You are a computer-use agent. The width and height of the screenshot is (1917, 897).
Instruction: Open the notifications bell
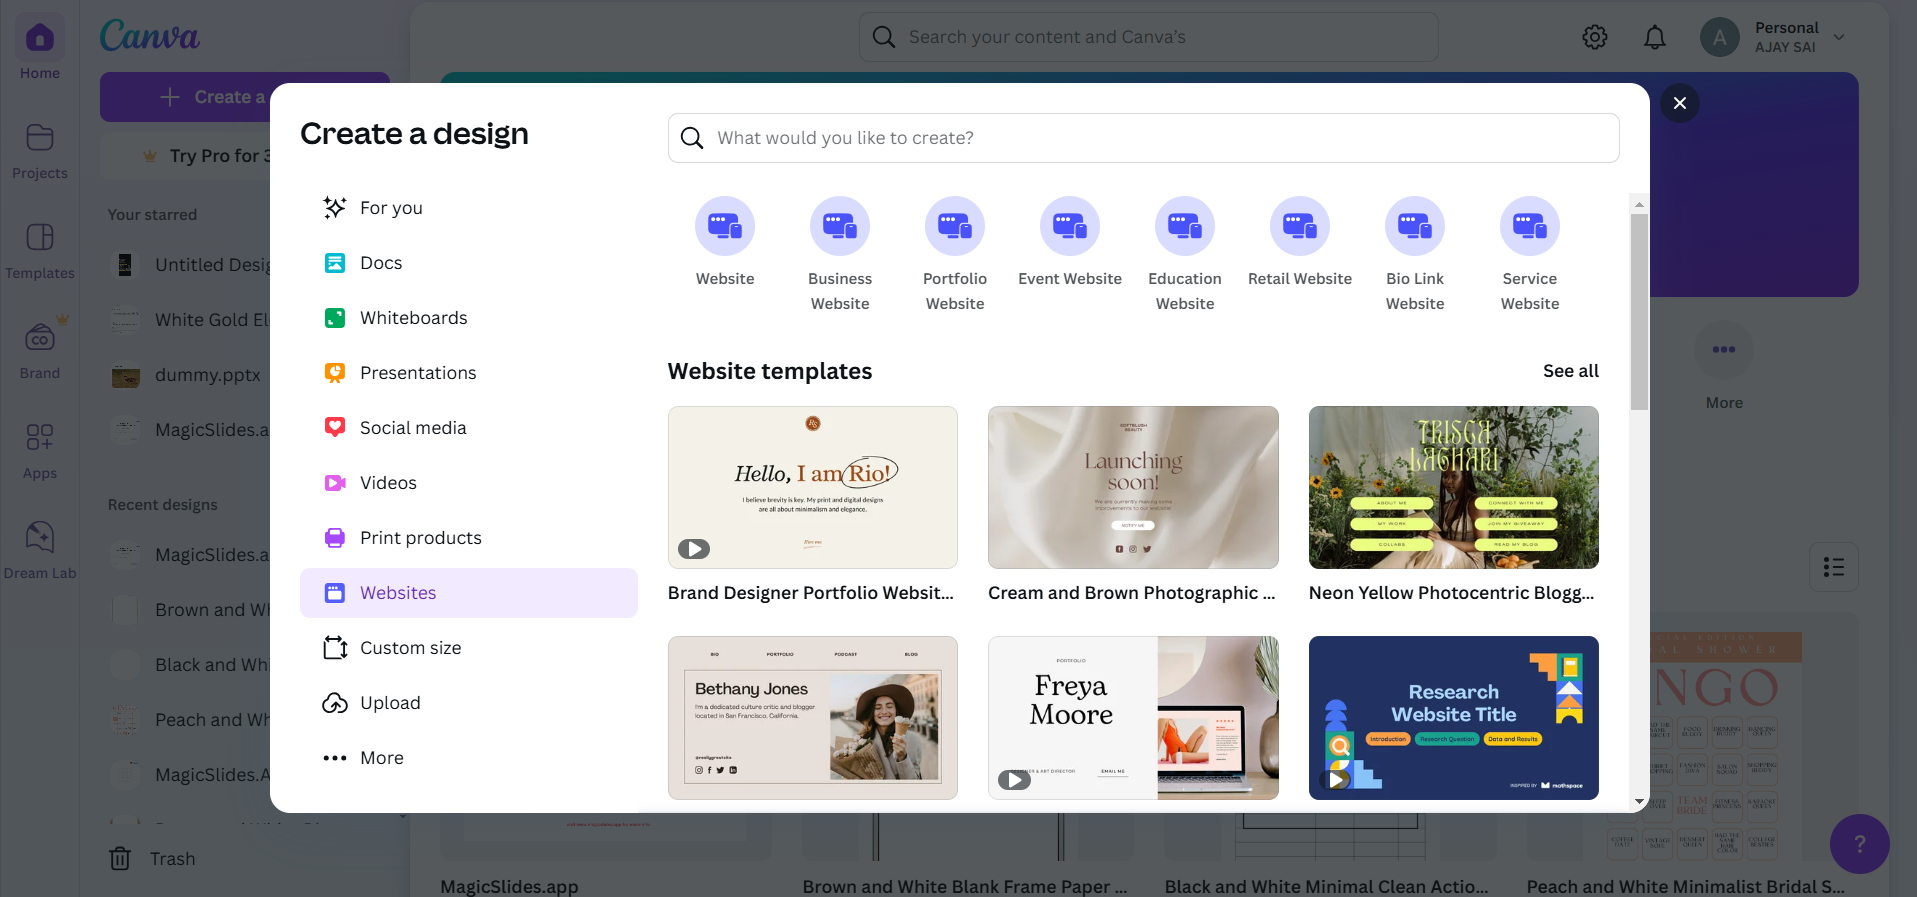[1655, 37]
